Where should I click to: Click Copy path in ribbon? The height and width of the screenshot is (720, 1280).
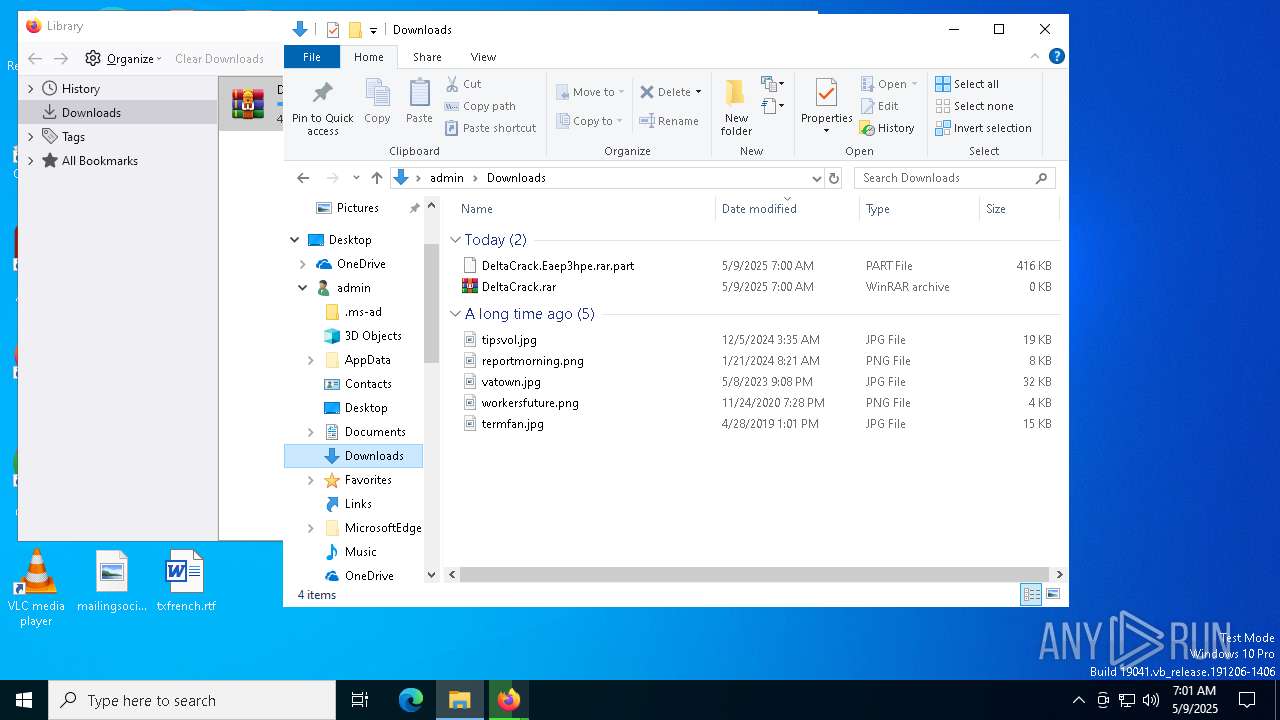[x=480, y=106]
